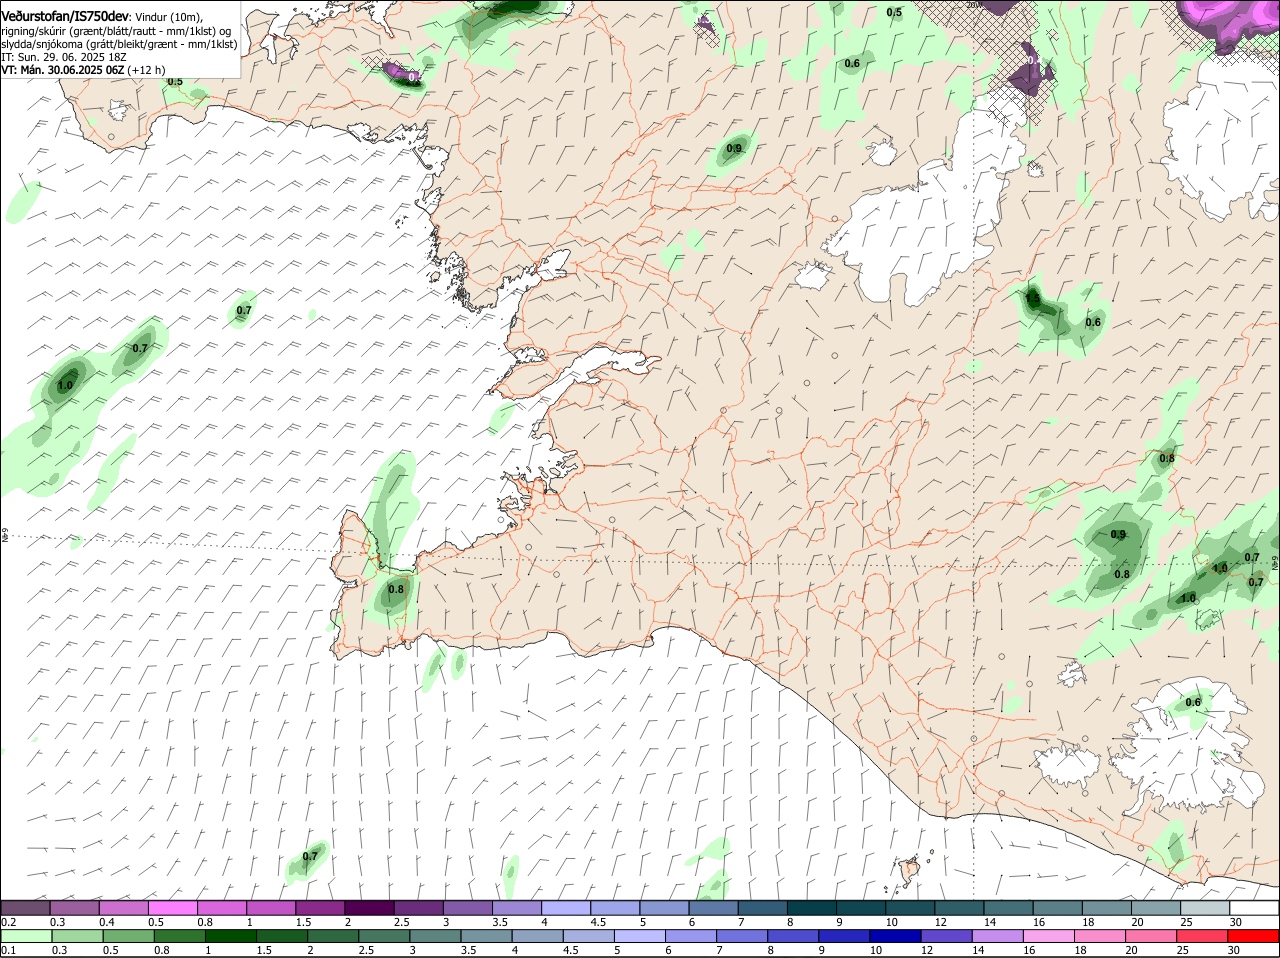Screen dimensions: 1280x958
Task: Select the lavender sleet legend swatch for 4–4.5
Action: click(x=567, y=908)
